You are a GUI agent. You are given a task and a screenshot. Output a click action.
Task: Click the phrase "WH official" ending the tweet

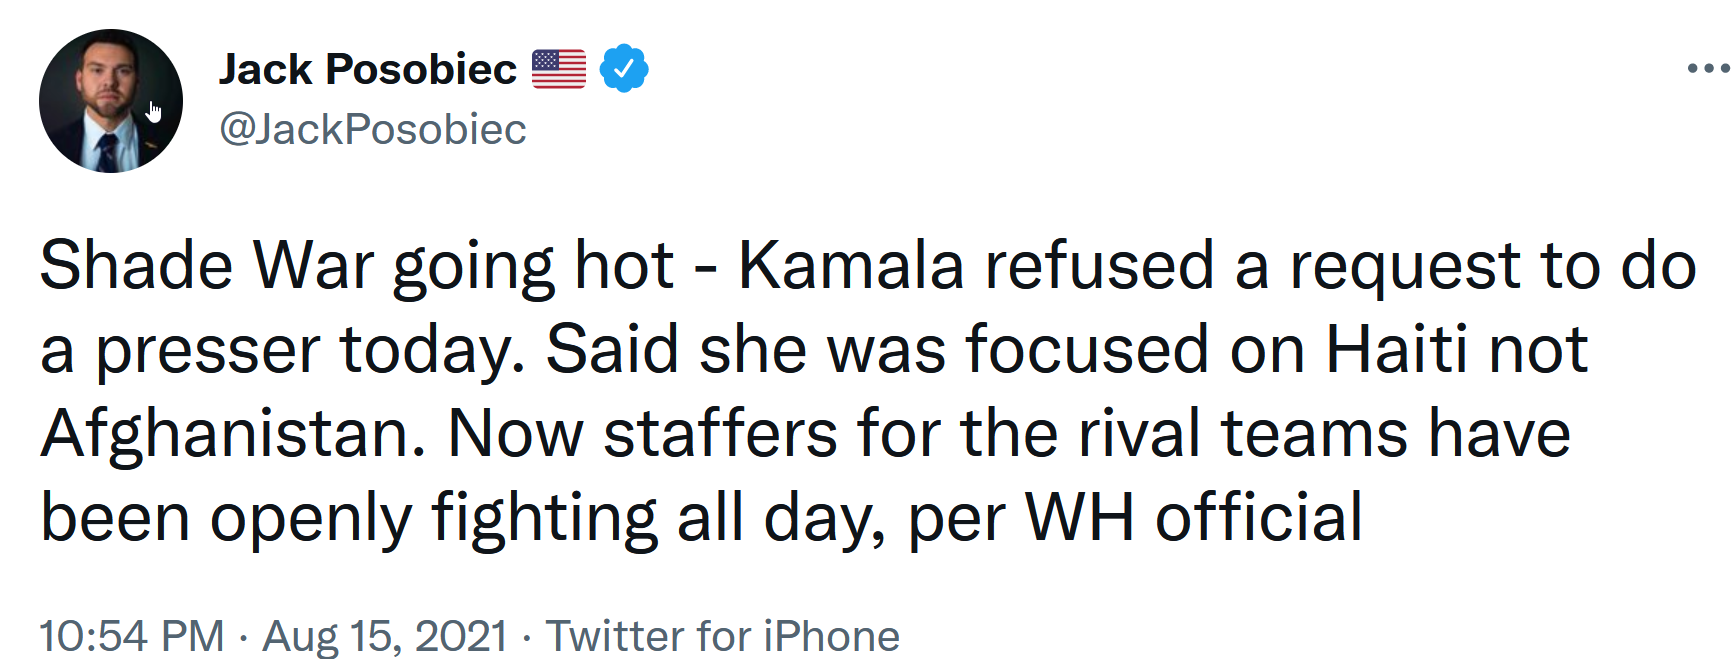coord(1194,518)
